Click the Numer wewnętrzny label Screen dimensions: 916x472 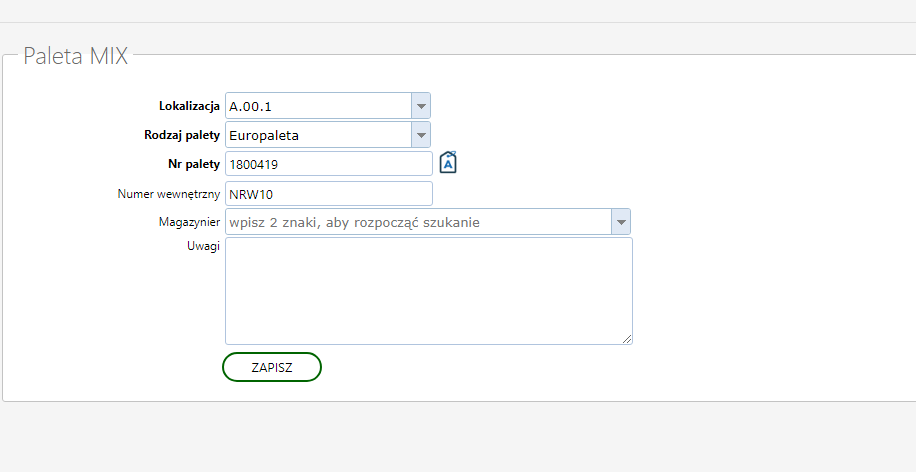point(169,194)
